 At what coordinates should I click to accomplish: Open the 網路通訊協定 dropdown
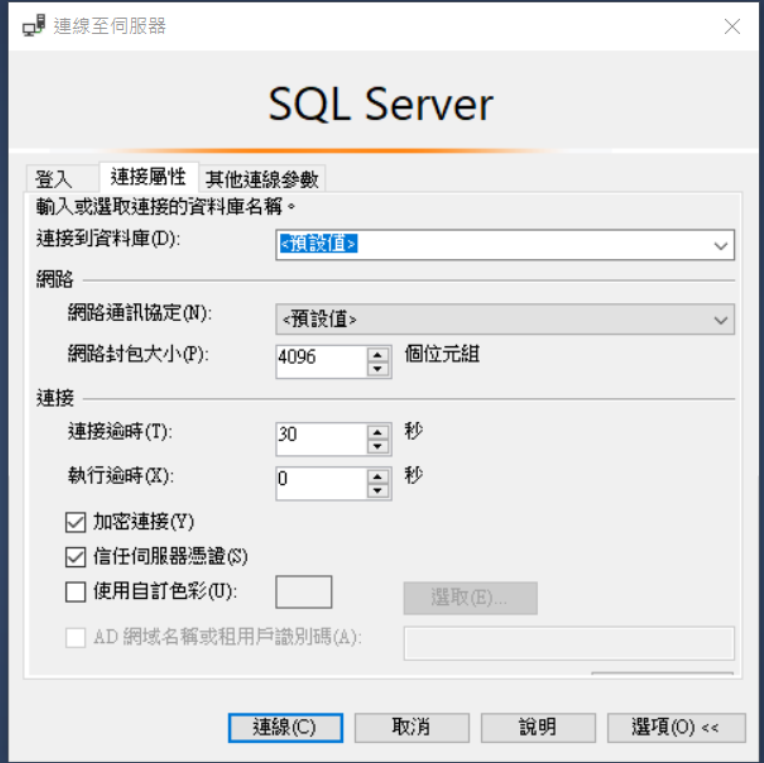tap(505, 319)
